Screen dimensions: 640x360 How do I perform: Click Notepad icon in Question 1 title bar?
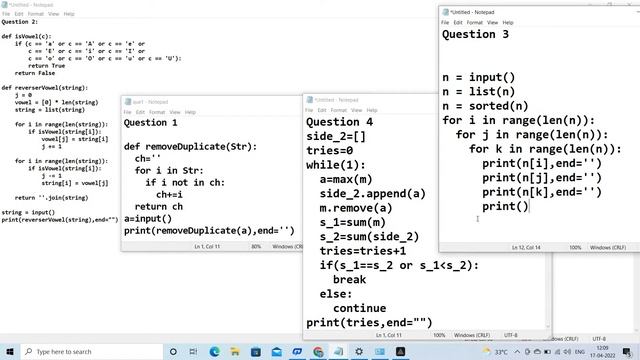click(x=128, y=102)
